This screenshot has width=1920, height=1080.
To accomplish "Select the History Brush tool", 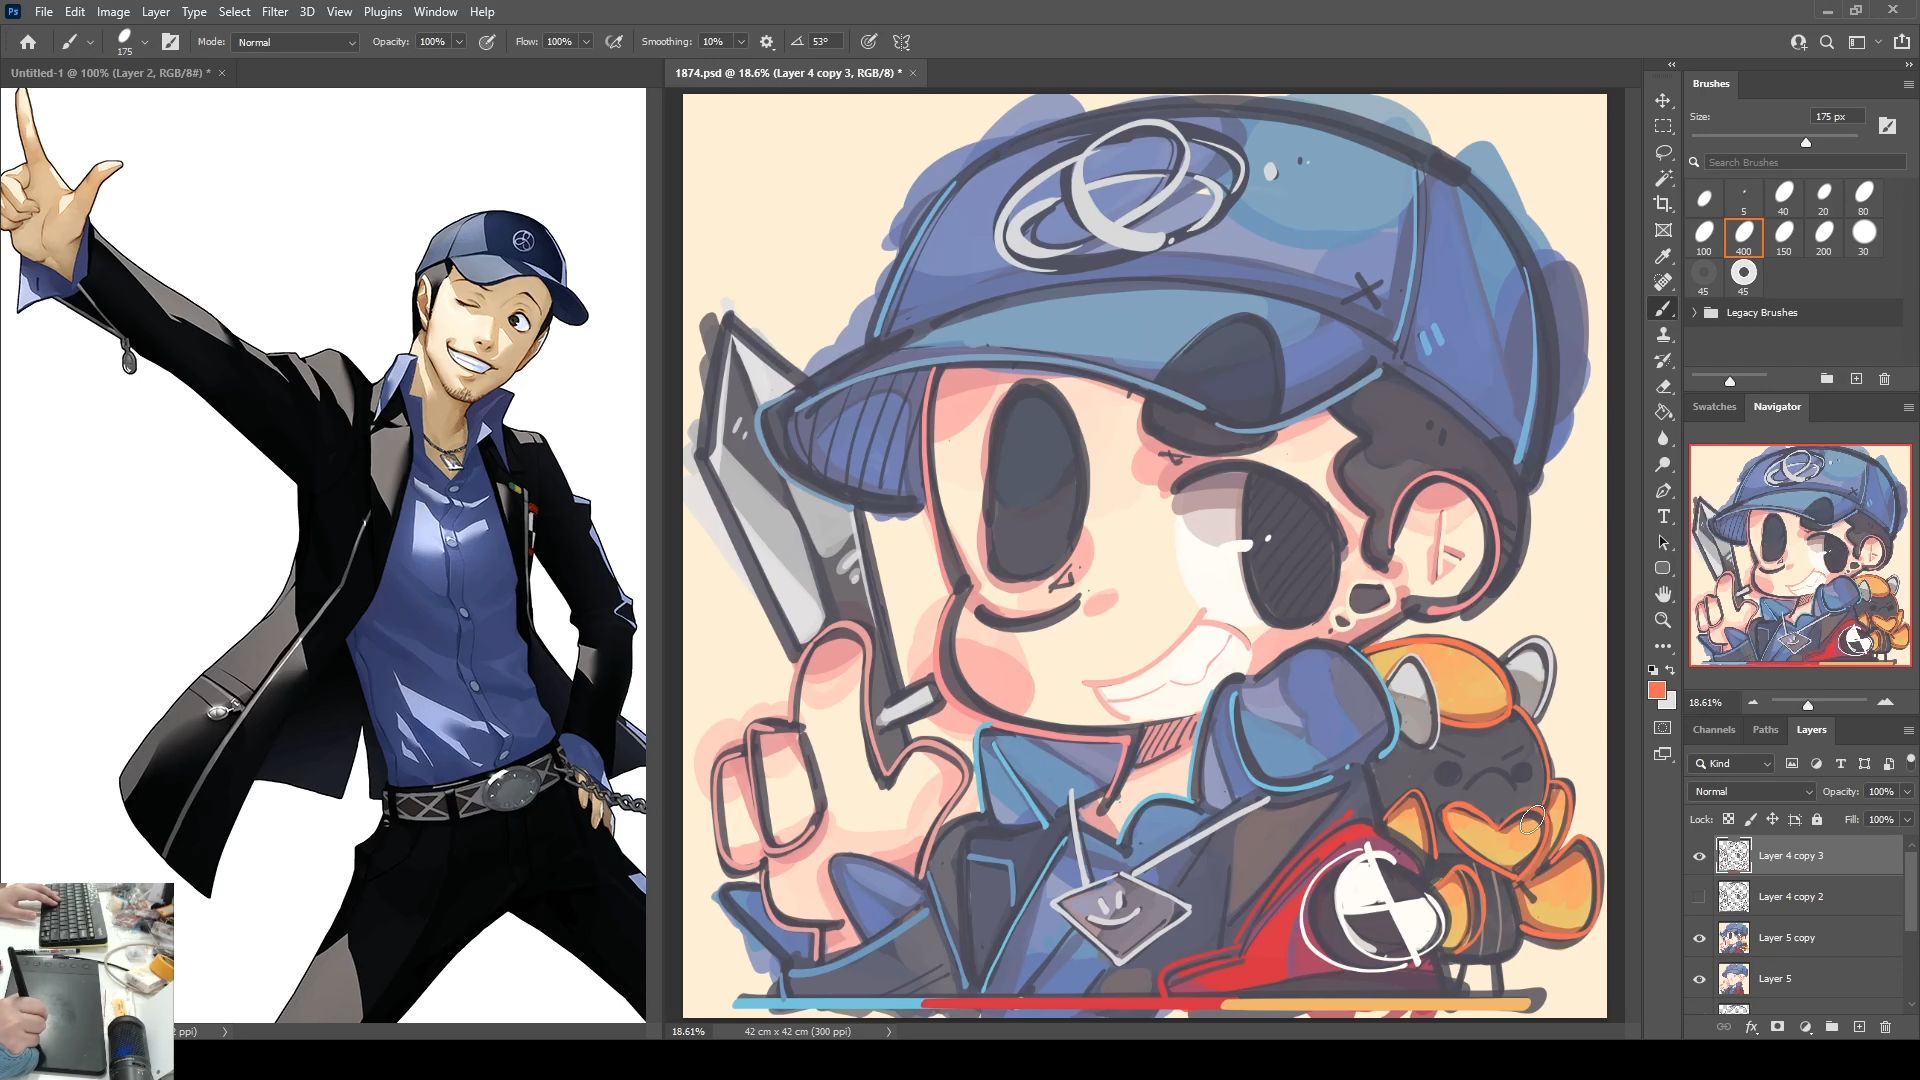I will (1663, 361).
